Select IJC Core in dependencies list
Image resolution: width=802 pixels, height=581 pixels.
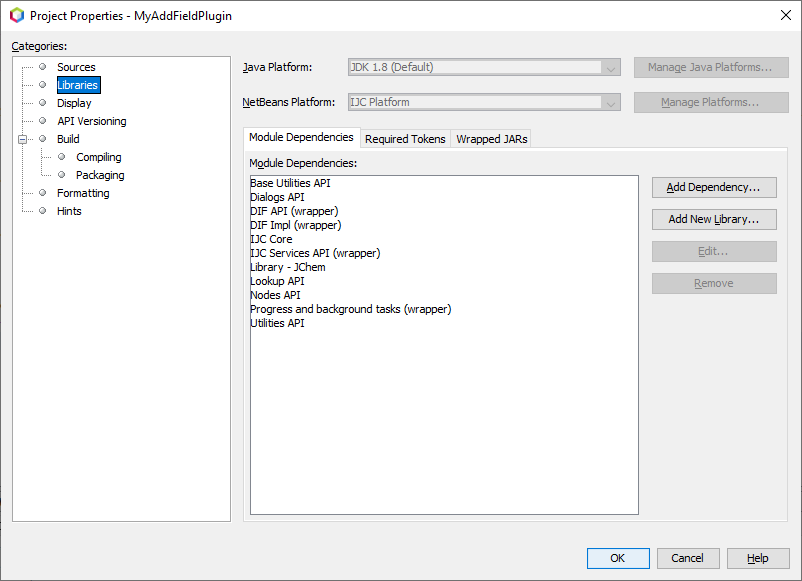[x=271, y=239]
